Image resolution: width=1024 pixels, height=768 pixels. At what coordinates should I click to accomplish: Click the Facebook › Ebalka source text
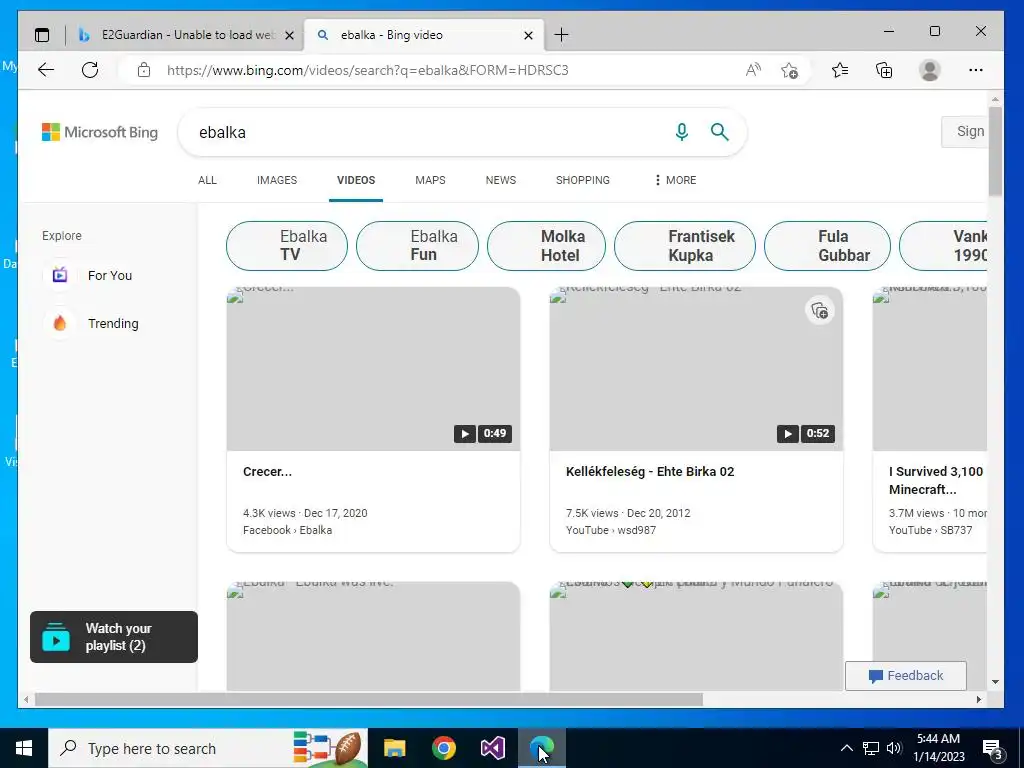[287, 530]
